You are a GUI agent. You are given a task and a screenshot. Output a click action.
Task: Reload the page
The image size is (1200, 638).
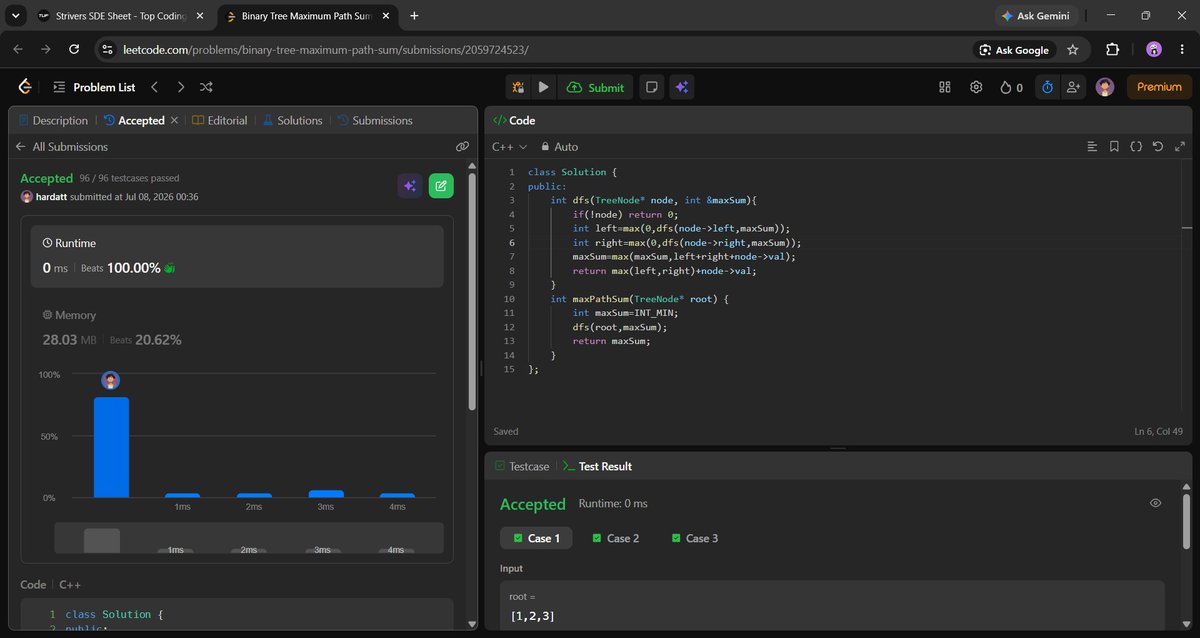73,50
